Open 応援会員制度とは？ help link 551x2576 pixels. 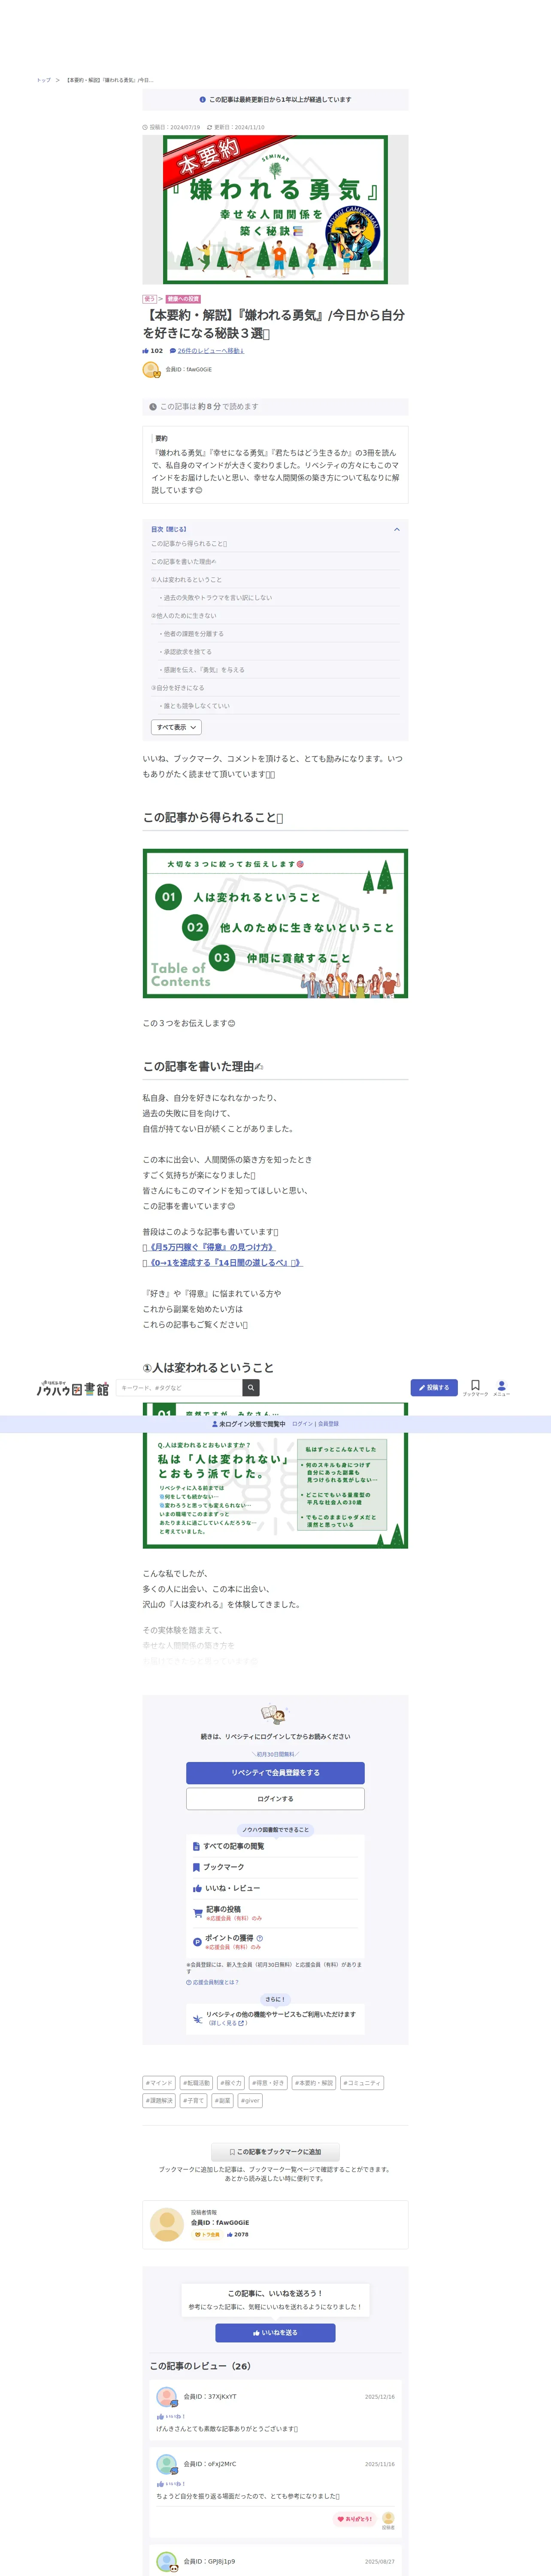(212, 1982)
